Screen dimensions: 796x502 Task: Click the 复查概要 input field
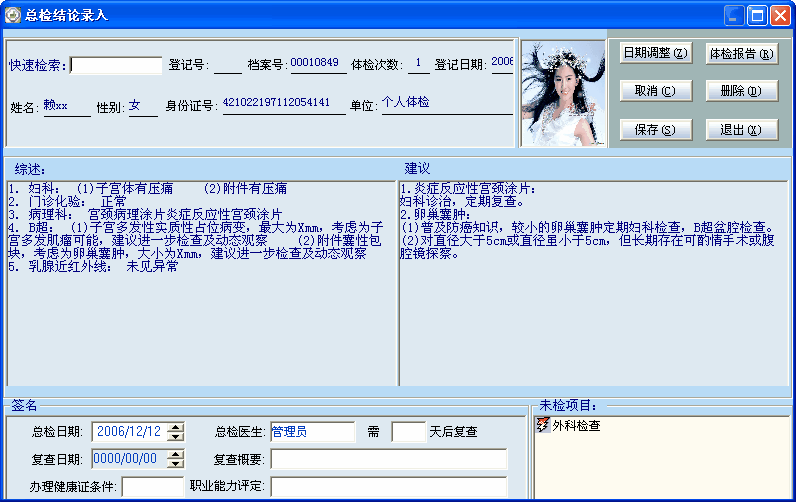click(x=389, y=459)
